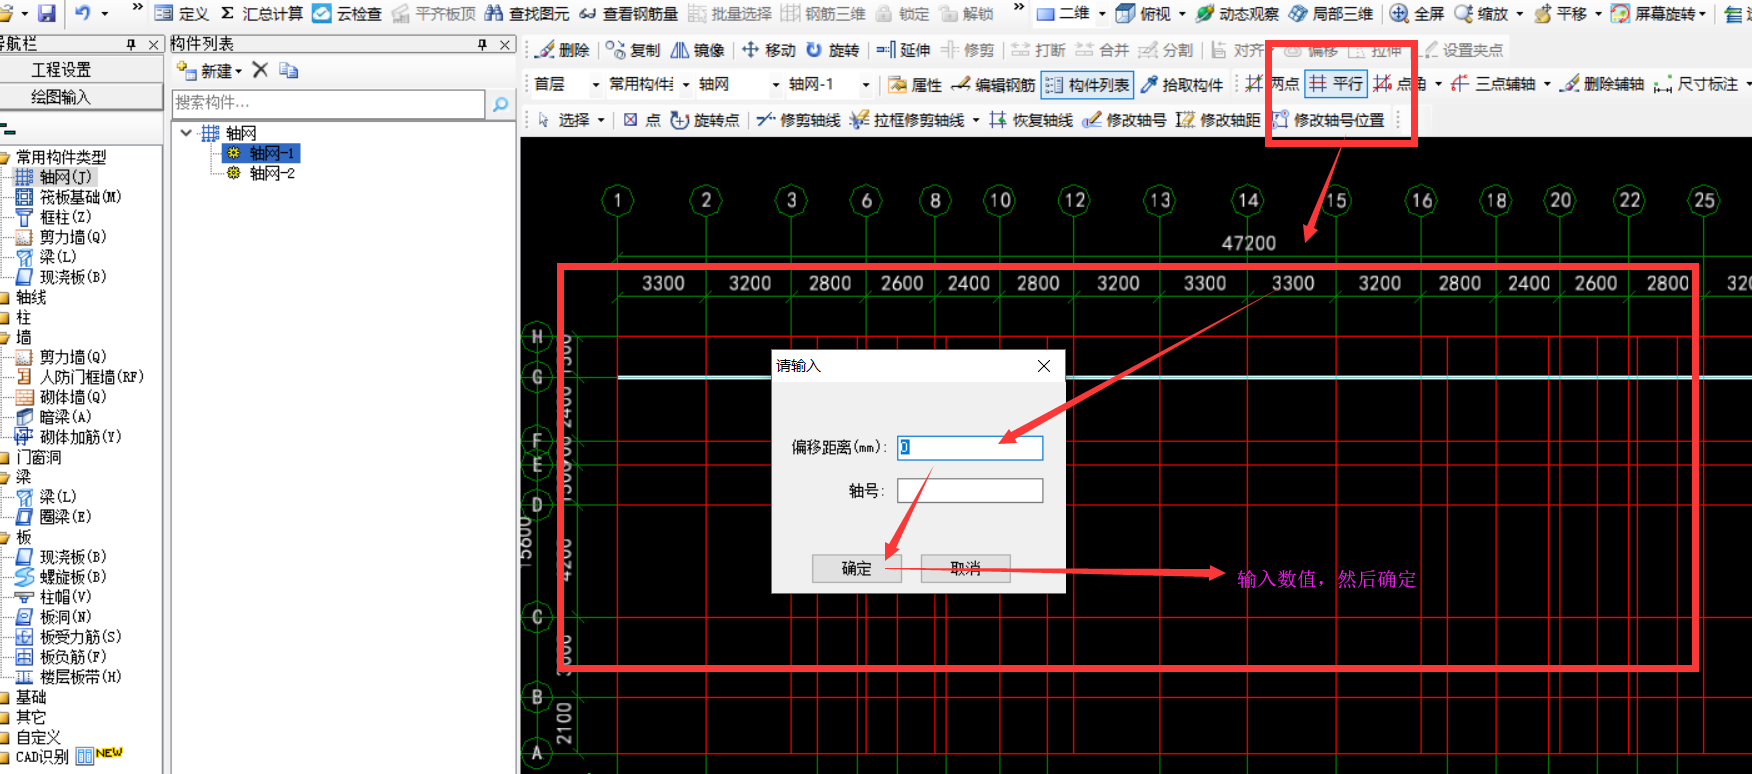Click 尺寸标注 dimension tool
Viewport: 1752px width, 774px height.
click(x=1696, y=84)
